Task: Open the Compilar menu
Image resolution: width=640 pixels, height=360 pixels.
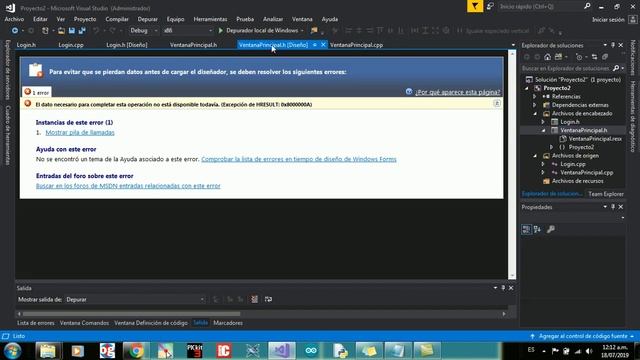Action: tap(117, 19)
